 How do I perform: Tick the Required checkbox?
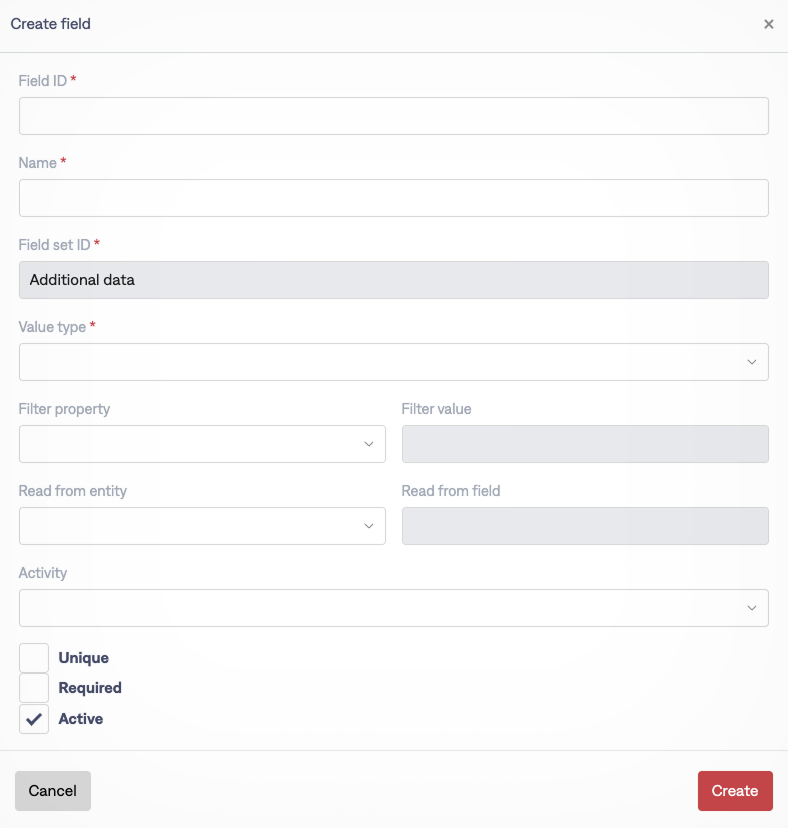pos(34,688)
